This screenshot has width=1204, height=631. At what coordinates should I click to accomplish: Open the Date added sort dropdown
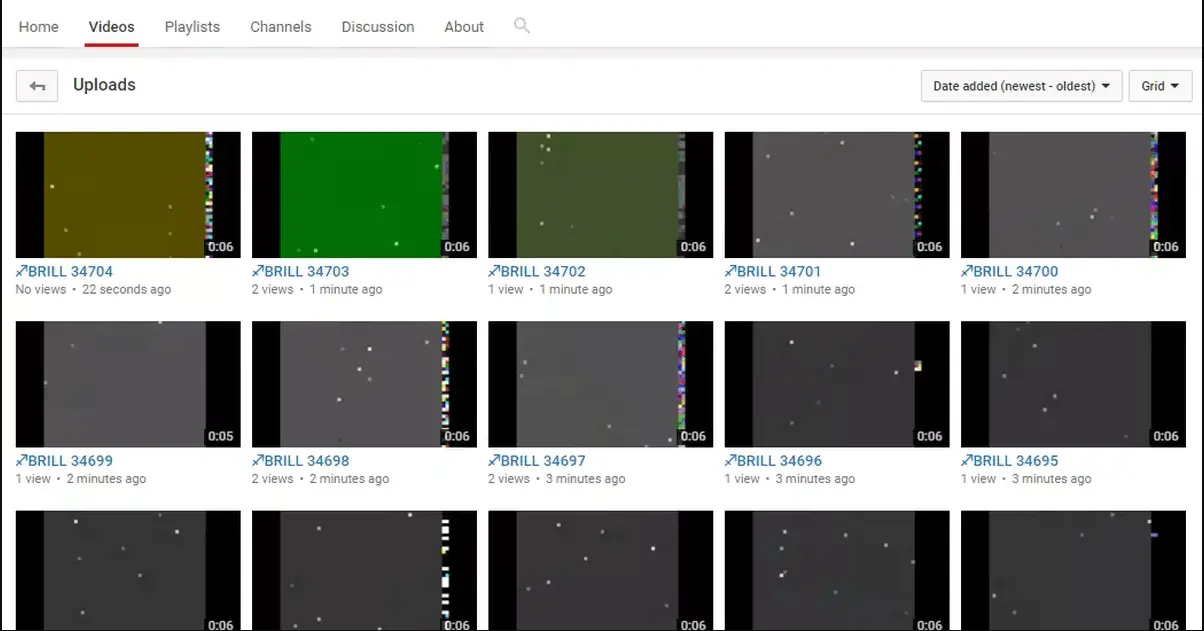1021,86
